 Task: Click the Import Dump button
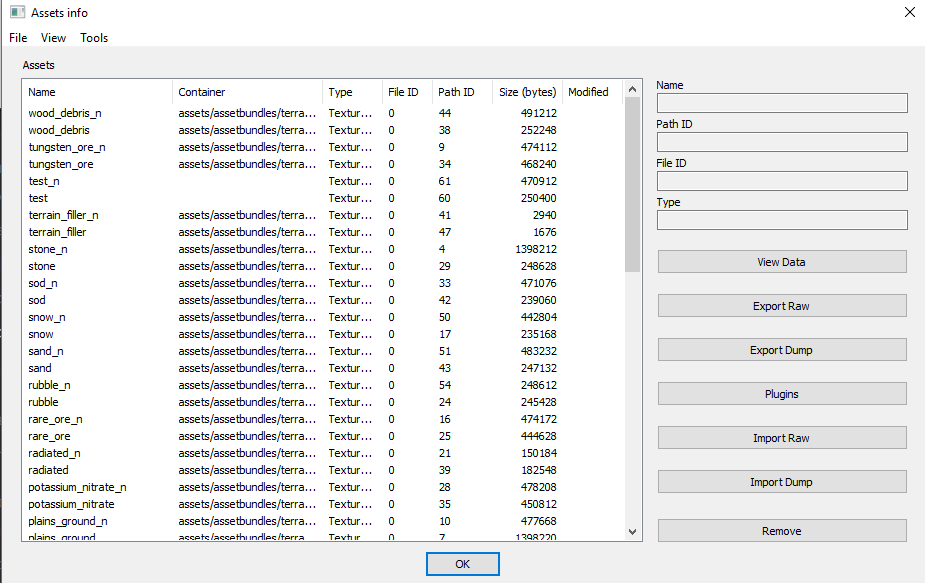782,482
